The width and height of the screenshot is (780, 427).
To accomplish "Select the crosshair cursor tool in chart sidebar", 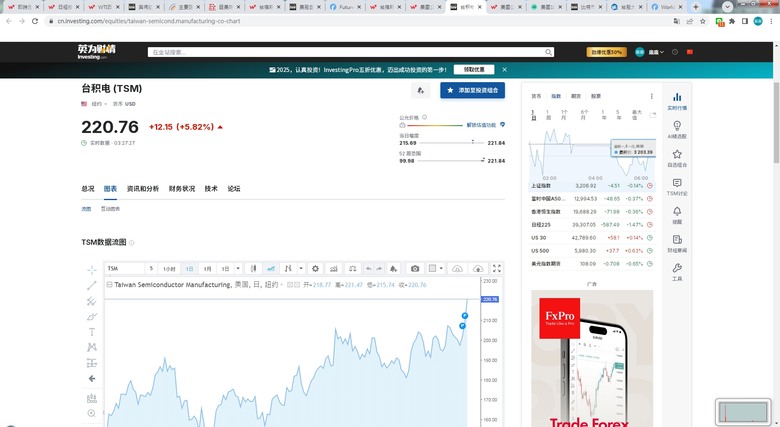I will coord(92,270).
